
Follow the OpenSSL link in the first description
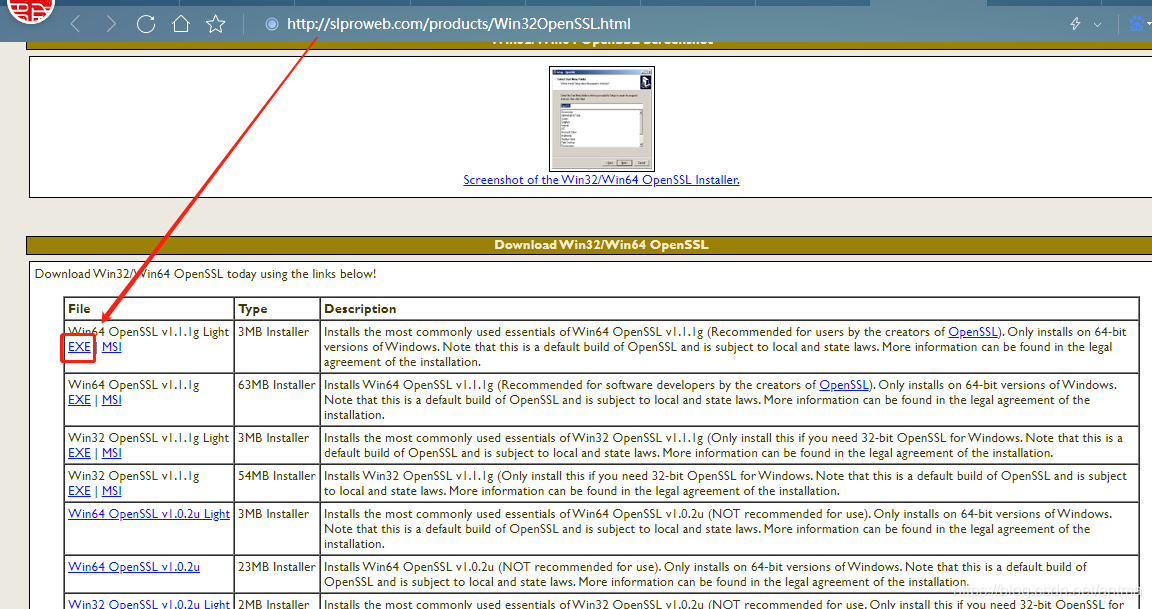(973, 332)
